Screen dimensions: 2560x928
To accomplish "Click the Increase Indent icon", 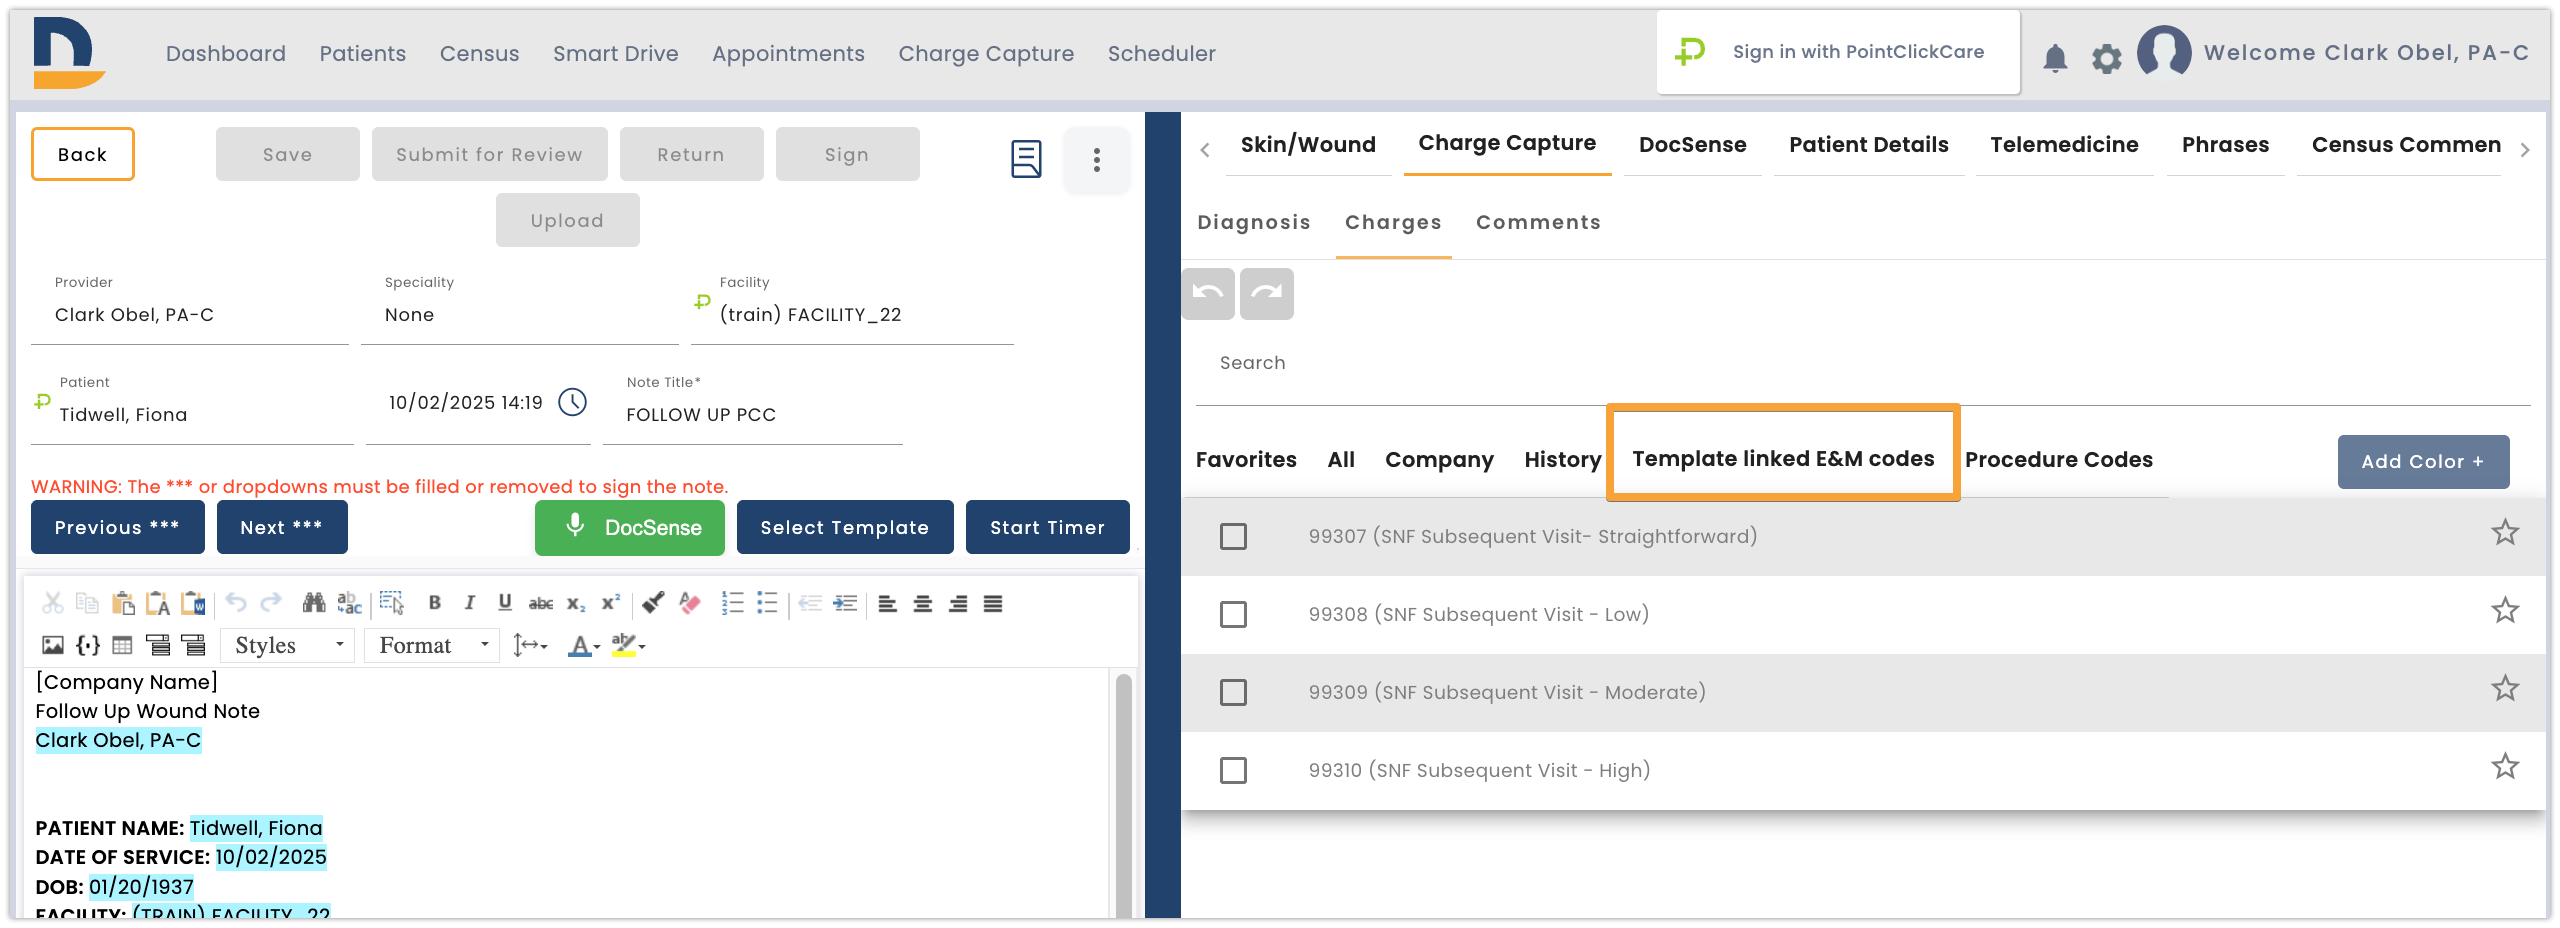I will (x=846, y=603).
